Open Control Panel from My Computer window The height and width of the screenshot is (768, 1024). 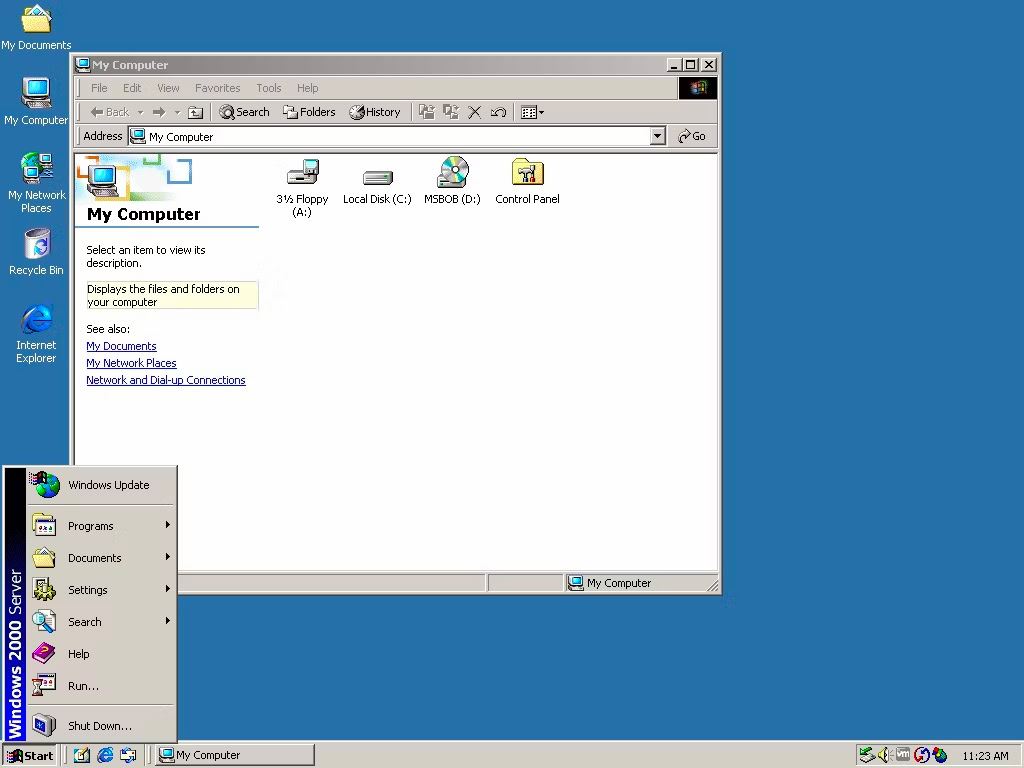tap(527, 171)
